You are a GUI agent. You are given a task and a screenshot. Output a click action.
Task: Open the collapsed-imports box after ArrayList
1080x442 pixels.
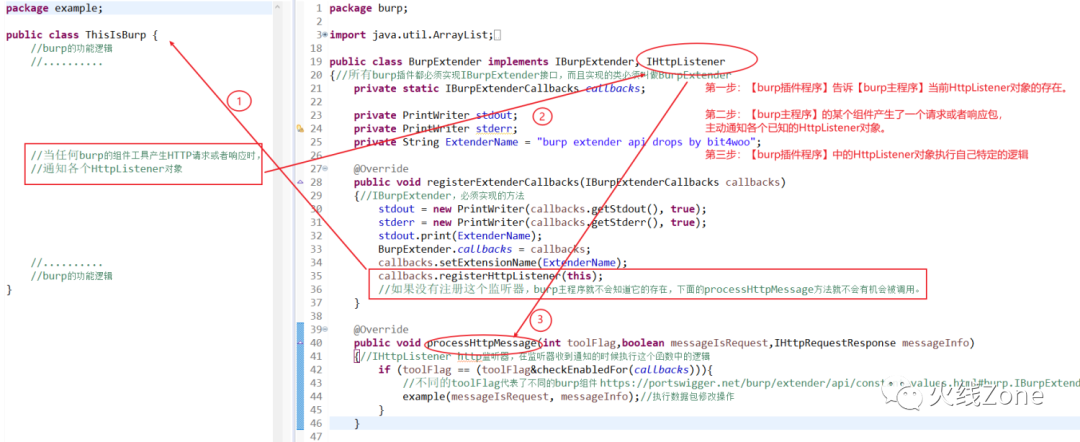click(498, 35)
